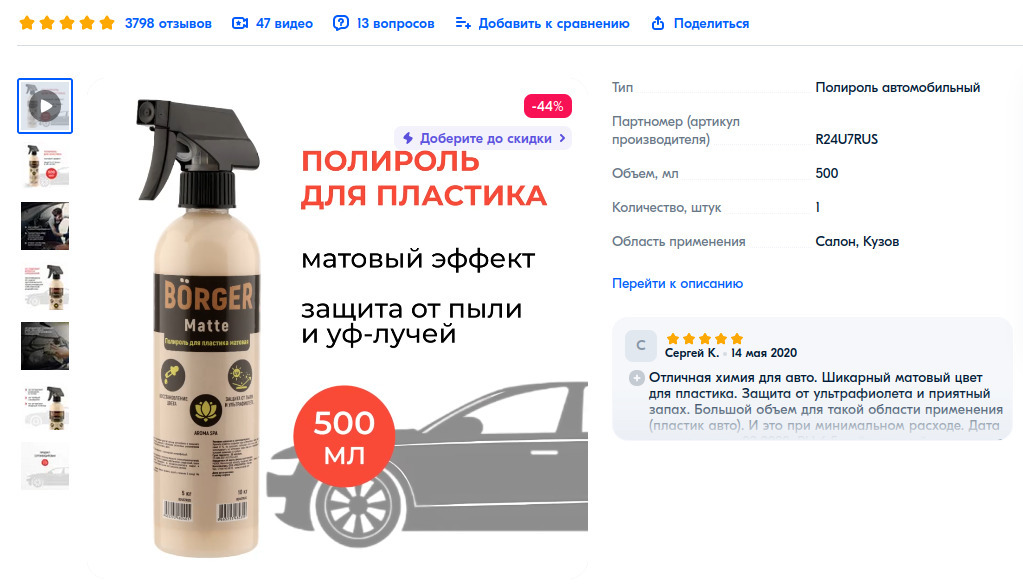Select Добавить к сравнению

pos(554,23)
